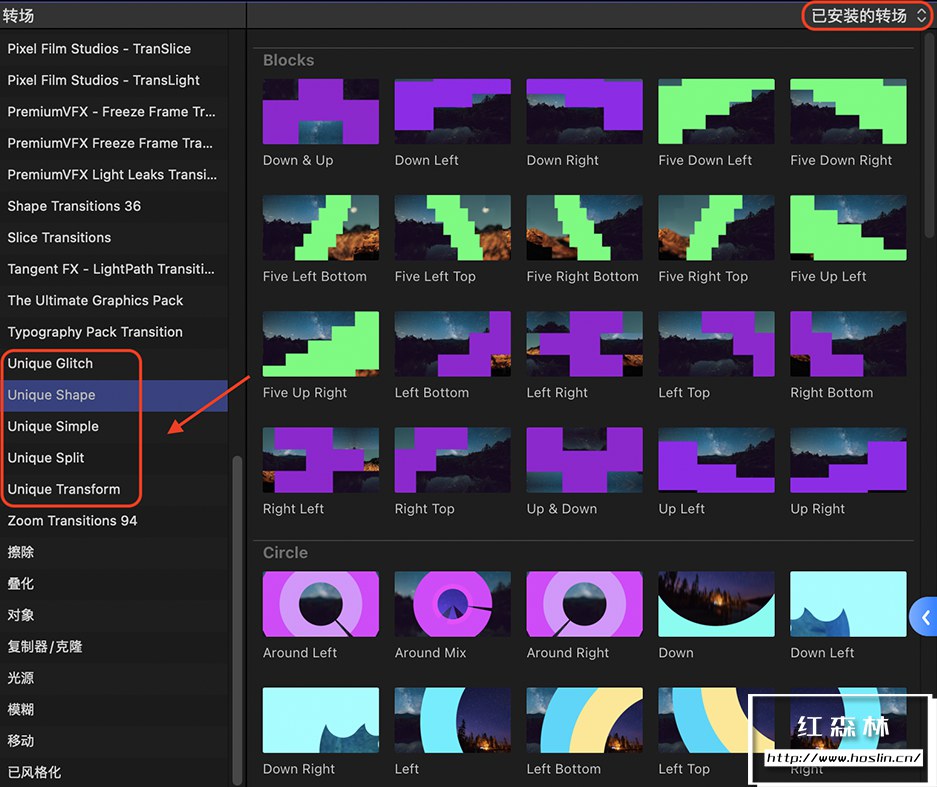
Task: Select the Around Left circle transition
Action: tap(321, 604)
